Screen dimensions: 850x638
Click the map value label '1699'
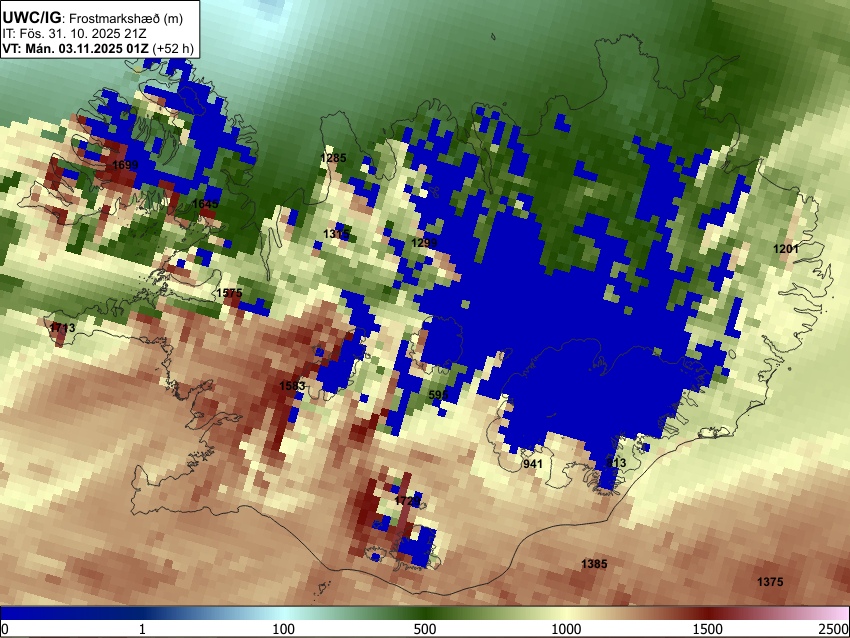[x=125, y=165]
